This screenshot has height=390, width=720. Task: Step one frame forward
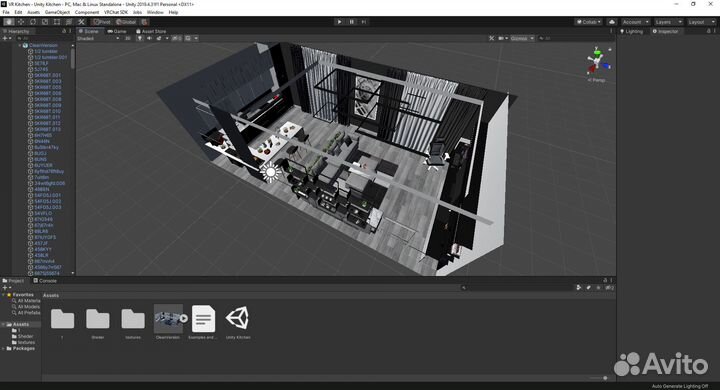(364, 22)
